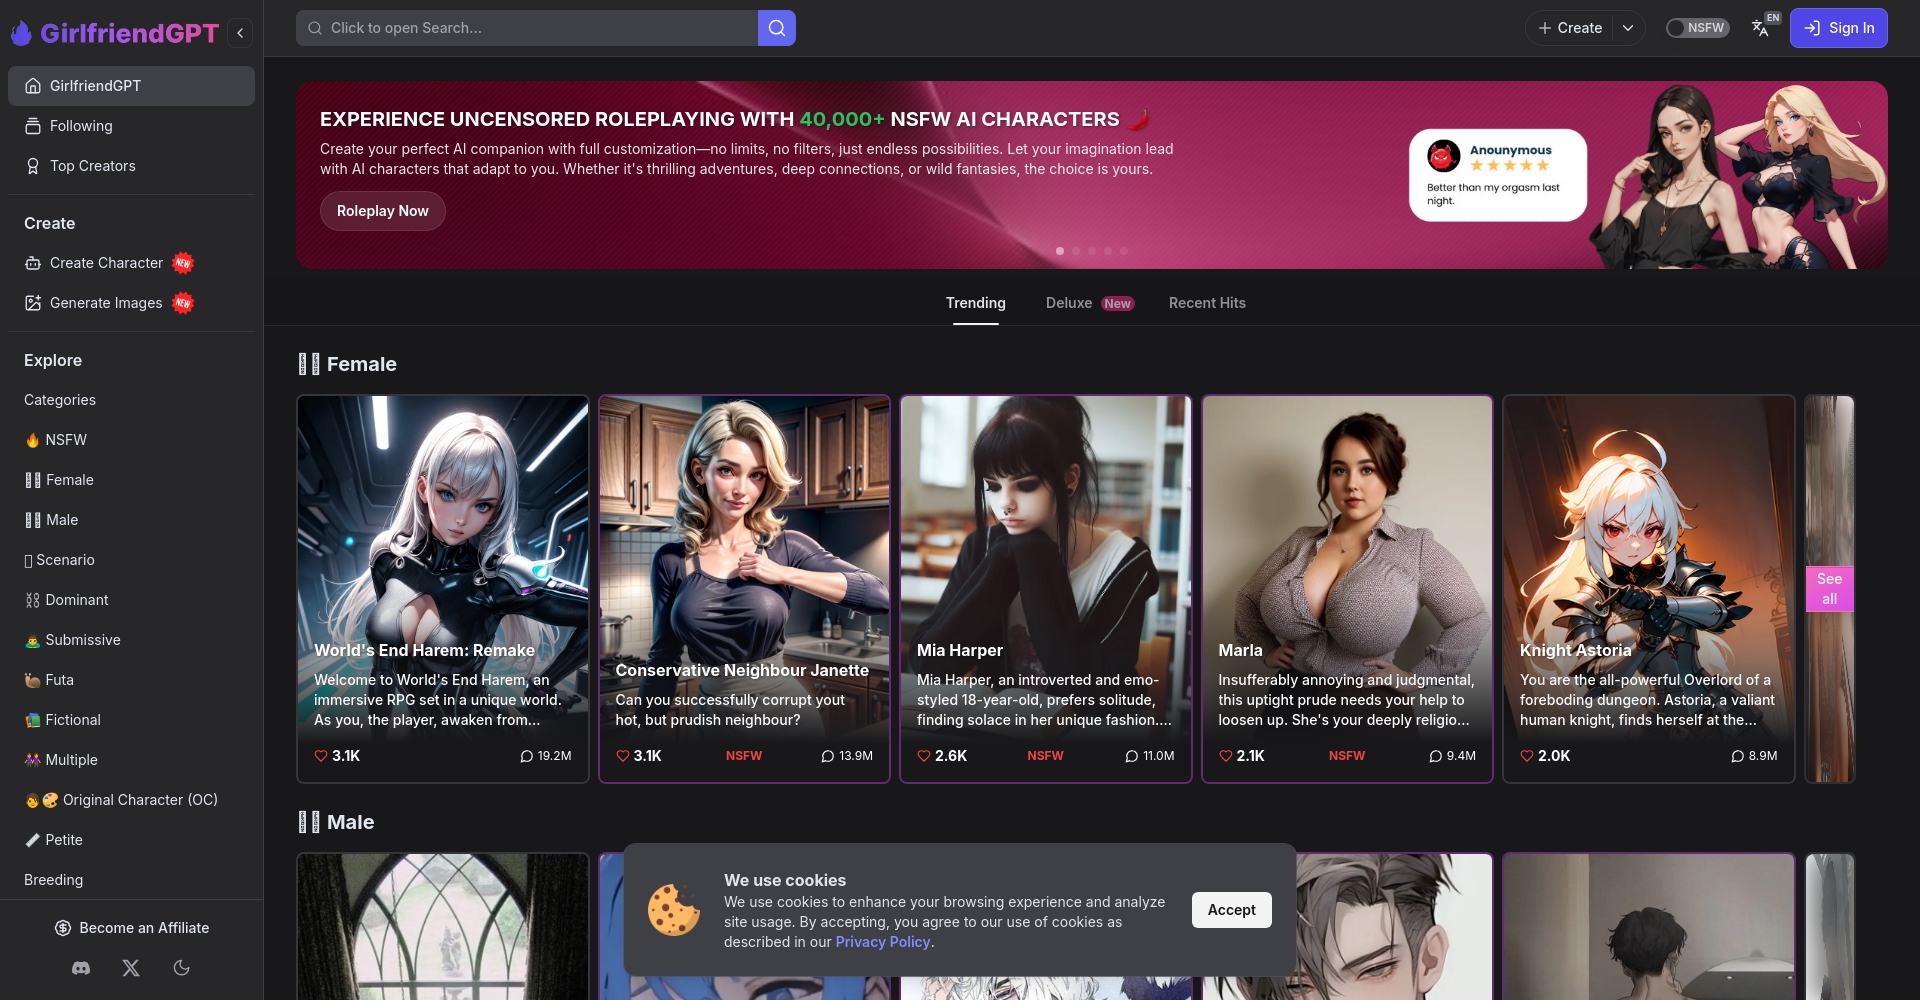Select the Fictional category
Image resolution: width=1920 pixels, height=1000 pixels.
(131, 720)
